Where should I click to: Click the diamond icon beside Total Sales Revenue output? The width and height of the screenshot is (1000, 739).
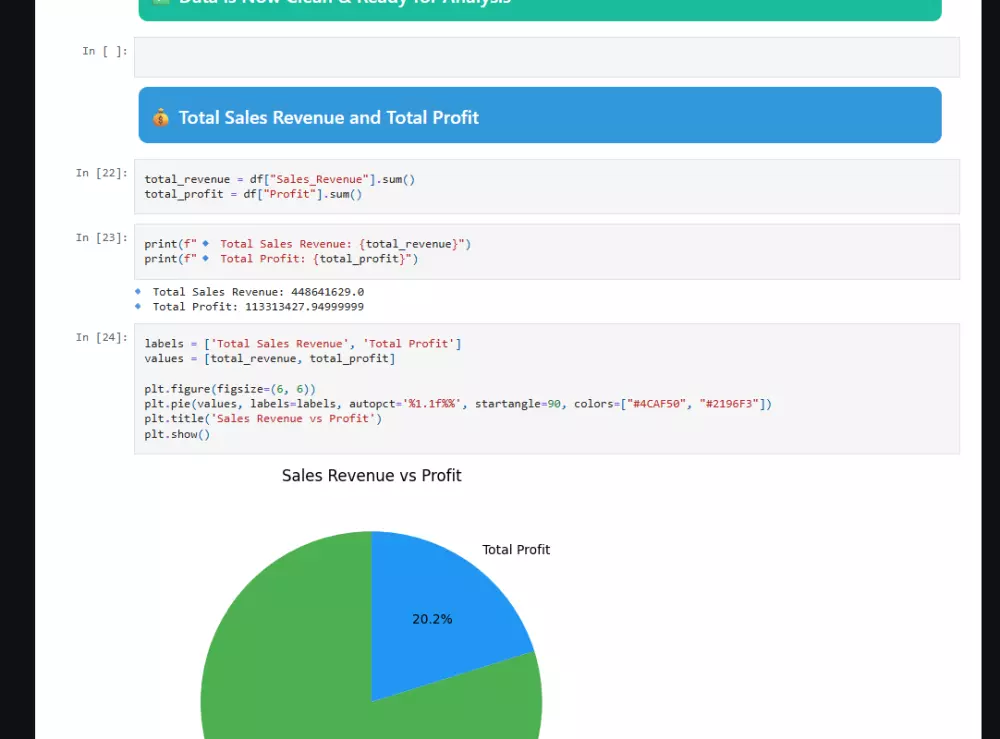coord(138,291)
